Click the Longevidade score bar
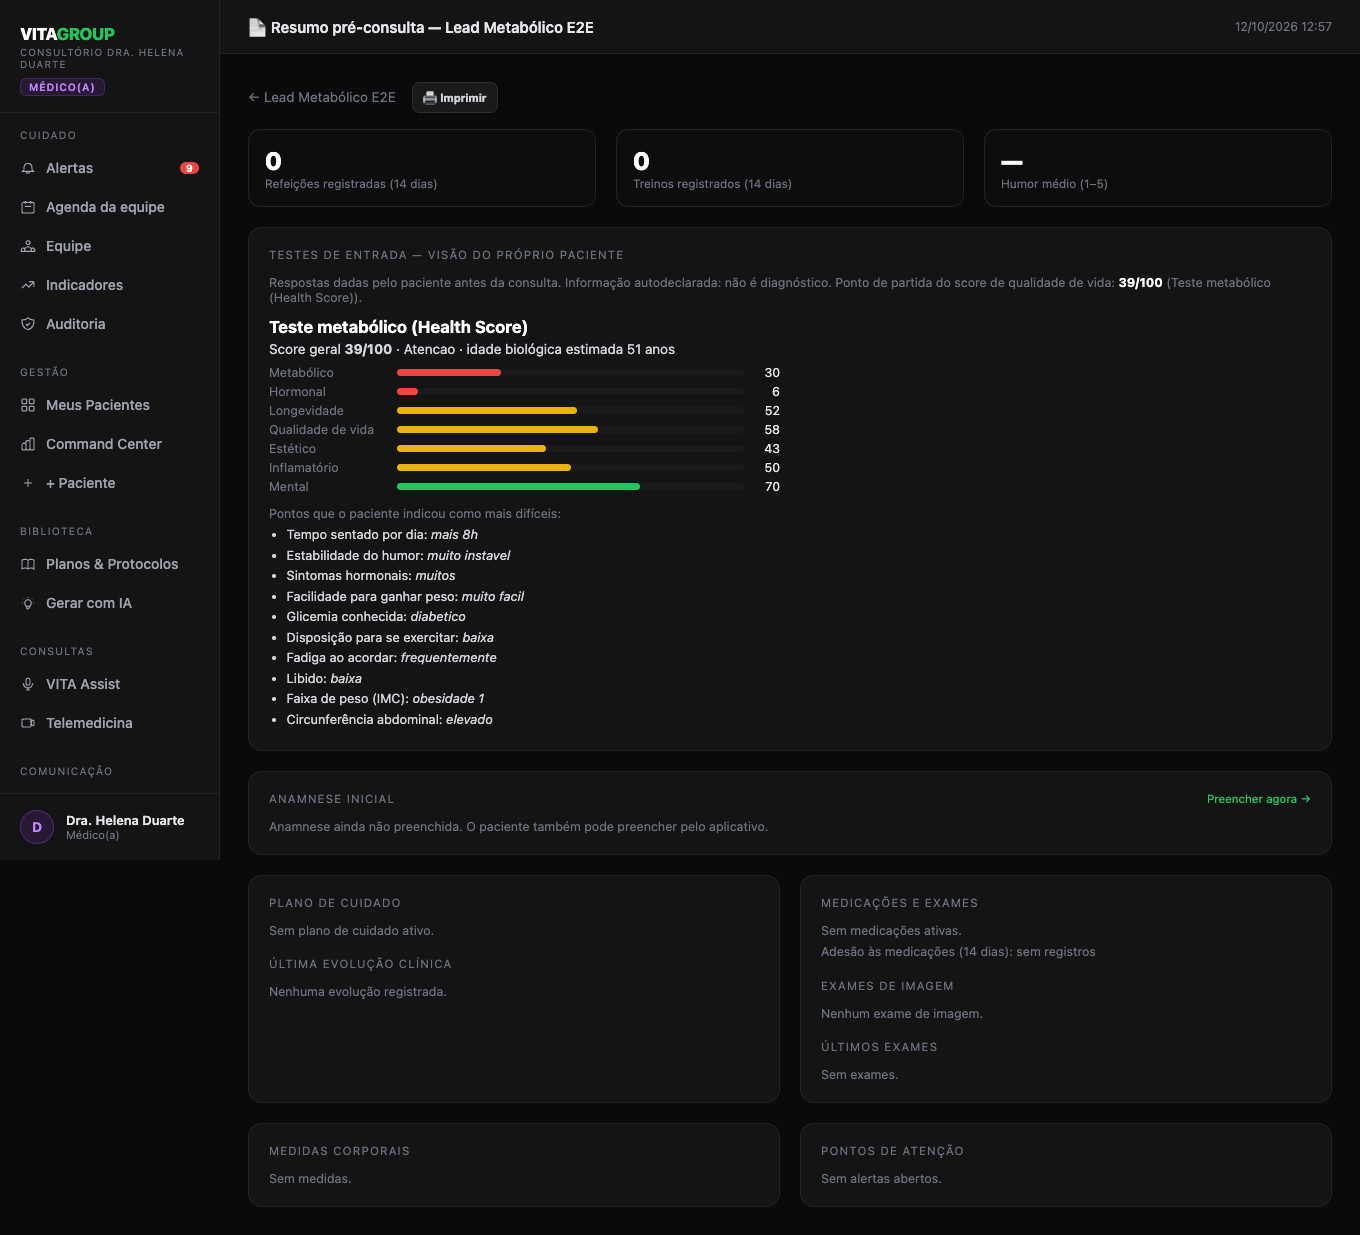This screenshot has width=1360, height=1235. (570, 411)
